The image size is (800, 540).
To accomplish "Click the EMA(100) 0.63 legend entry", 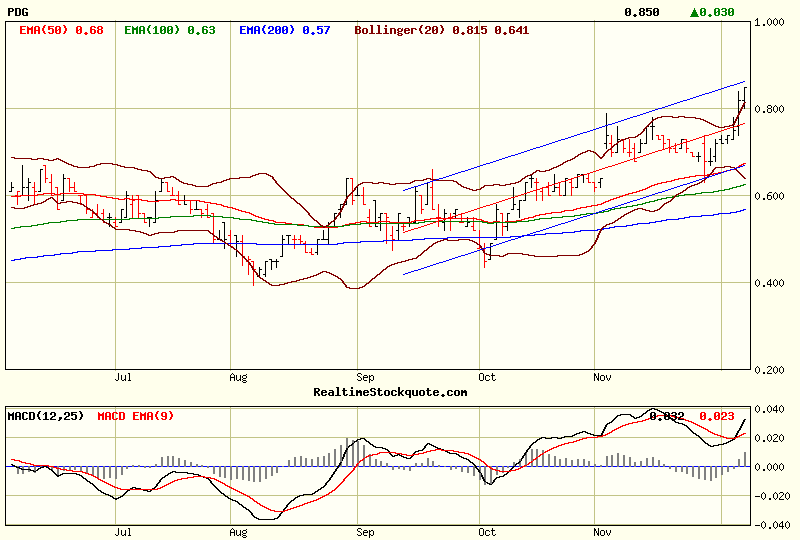I will coord(170,30).
